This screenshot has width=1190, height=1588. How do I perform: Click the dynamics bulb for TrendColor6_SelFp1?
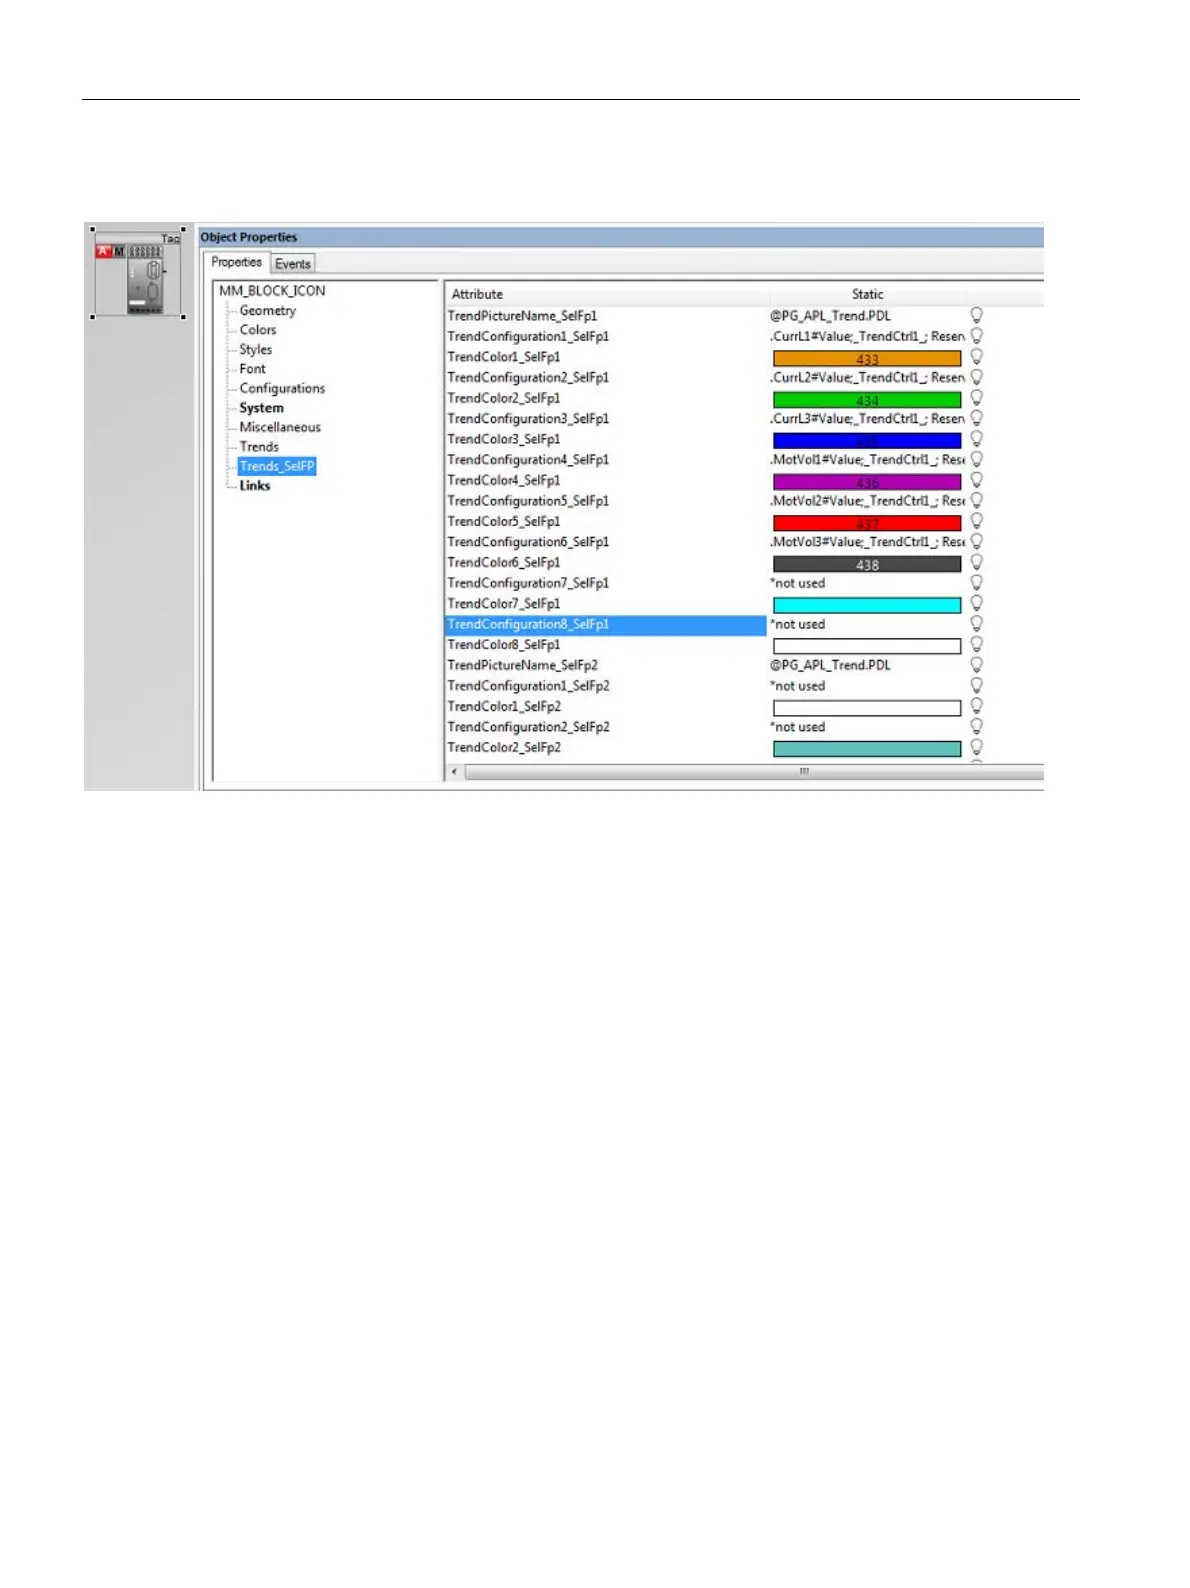[x=976, y=562]
